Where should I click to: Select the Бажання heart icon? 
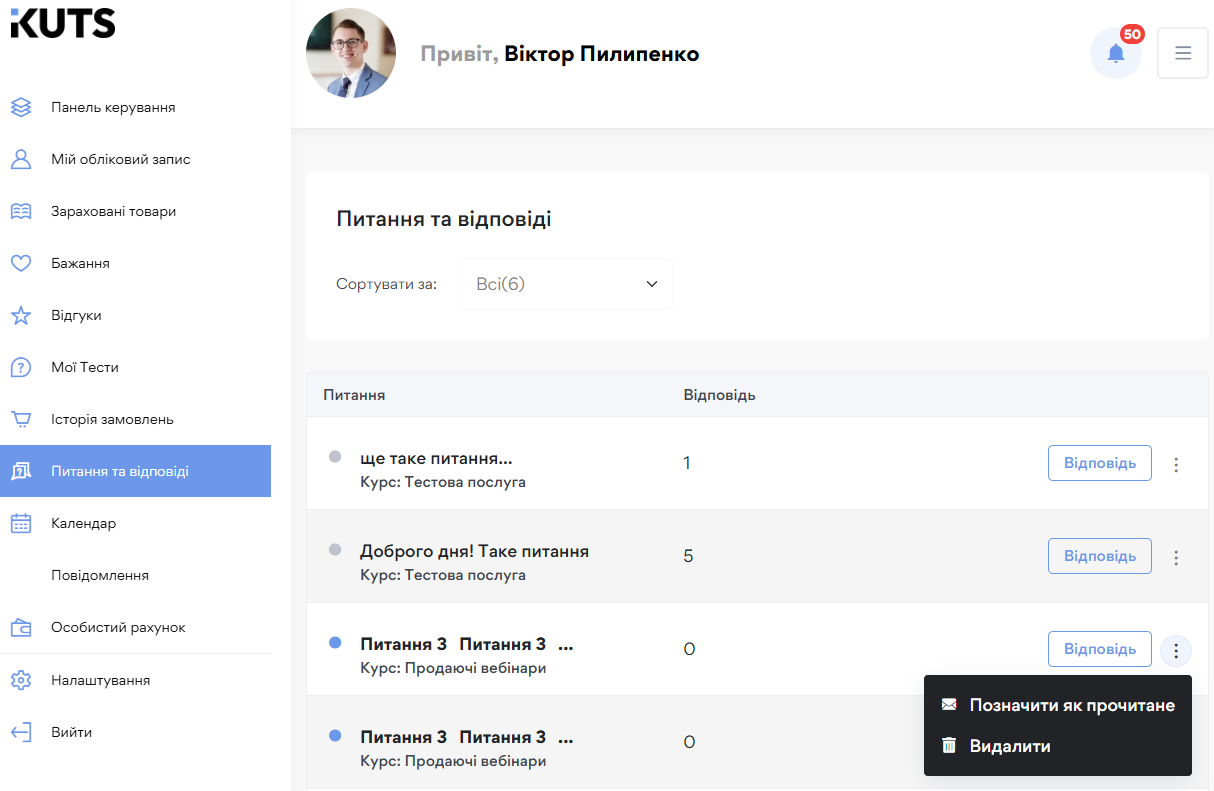[21, 262]
